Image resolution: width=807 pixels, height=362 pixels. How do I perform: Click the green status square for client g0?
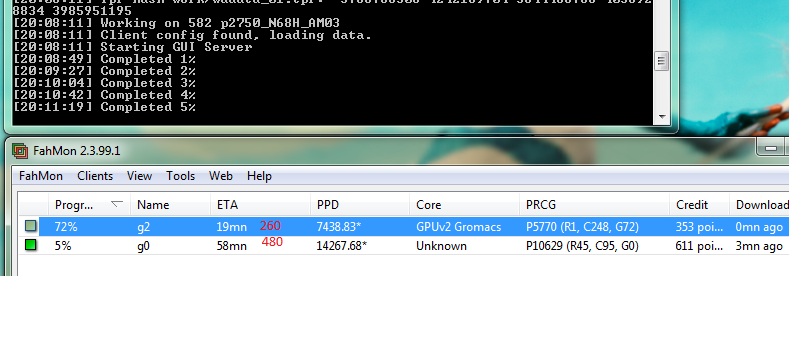point(31,245)
